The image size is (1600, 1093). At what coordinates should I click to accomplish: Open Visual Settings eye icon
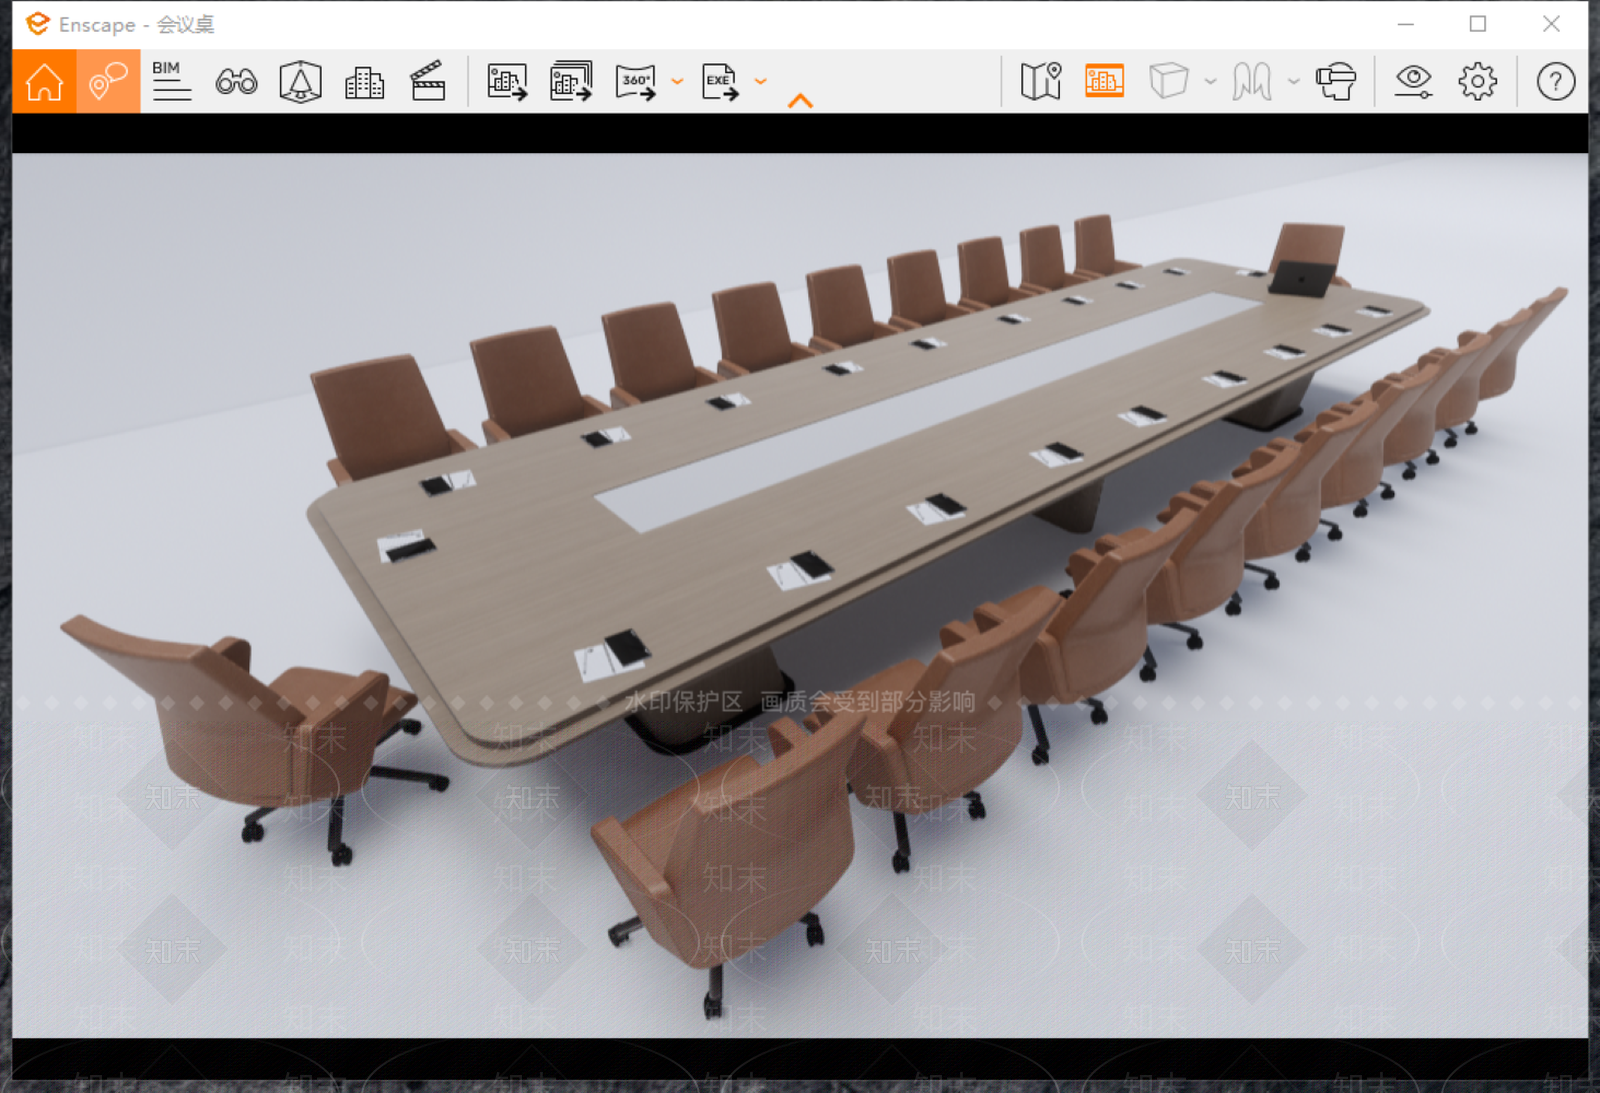(1413, 82)
